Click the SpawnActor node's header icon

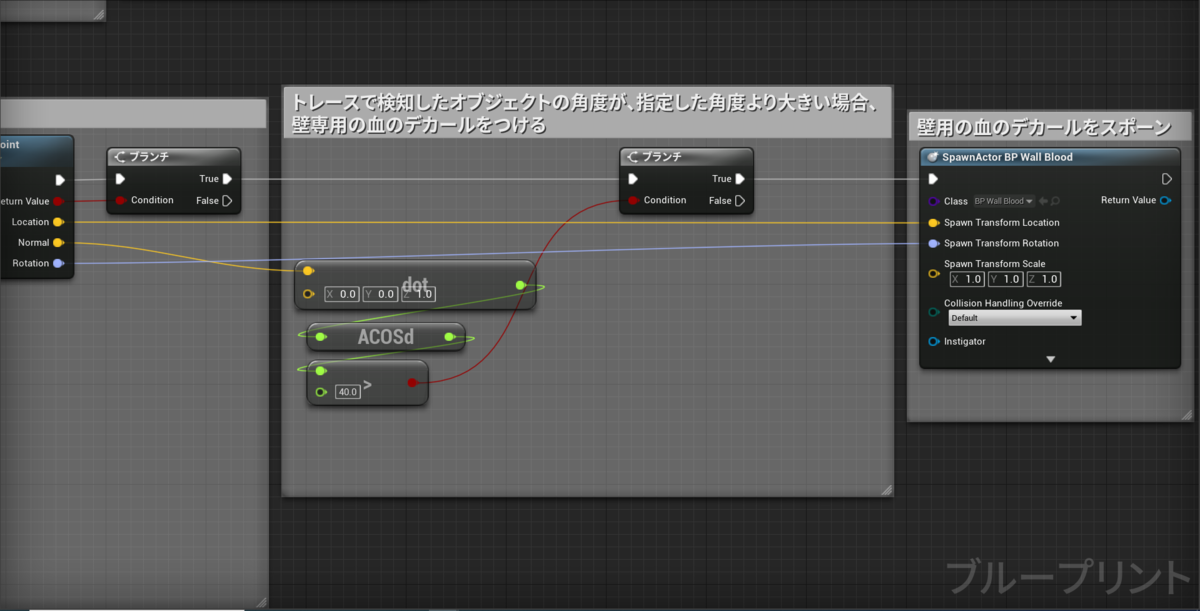tap(934, 156)
